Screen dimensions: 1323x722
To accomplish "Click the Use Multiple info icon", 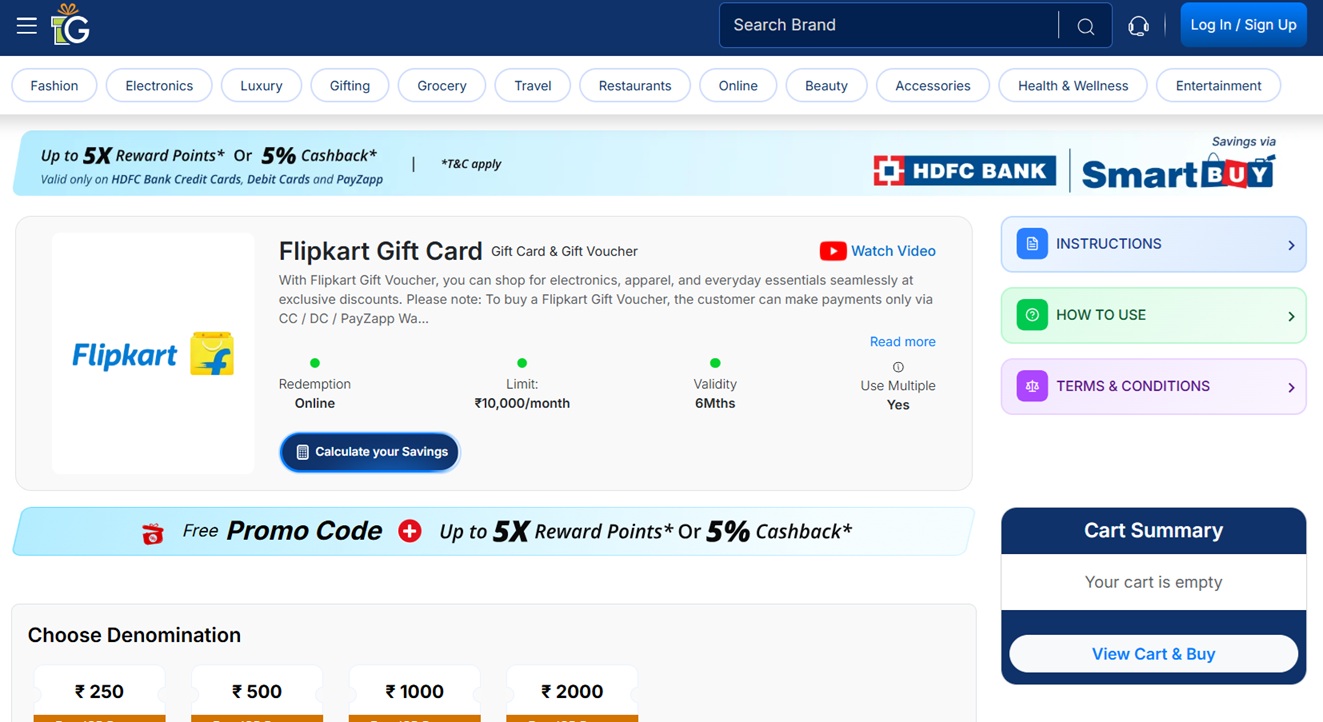I will coord(898,367).
